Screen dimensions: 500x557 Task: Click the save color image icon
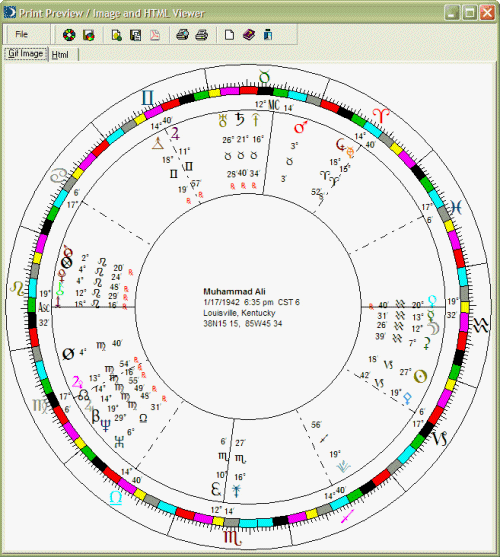pos(88,35)
